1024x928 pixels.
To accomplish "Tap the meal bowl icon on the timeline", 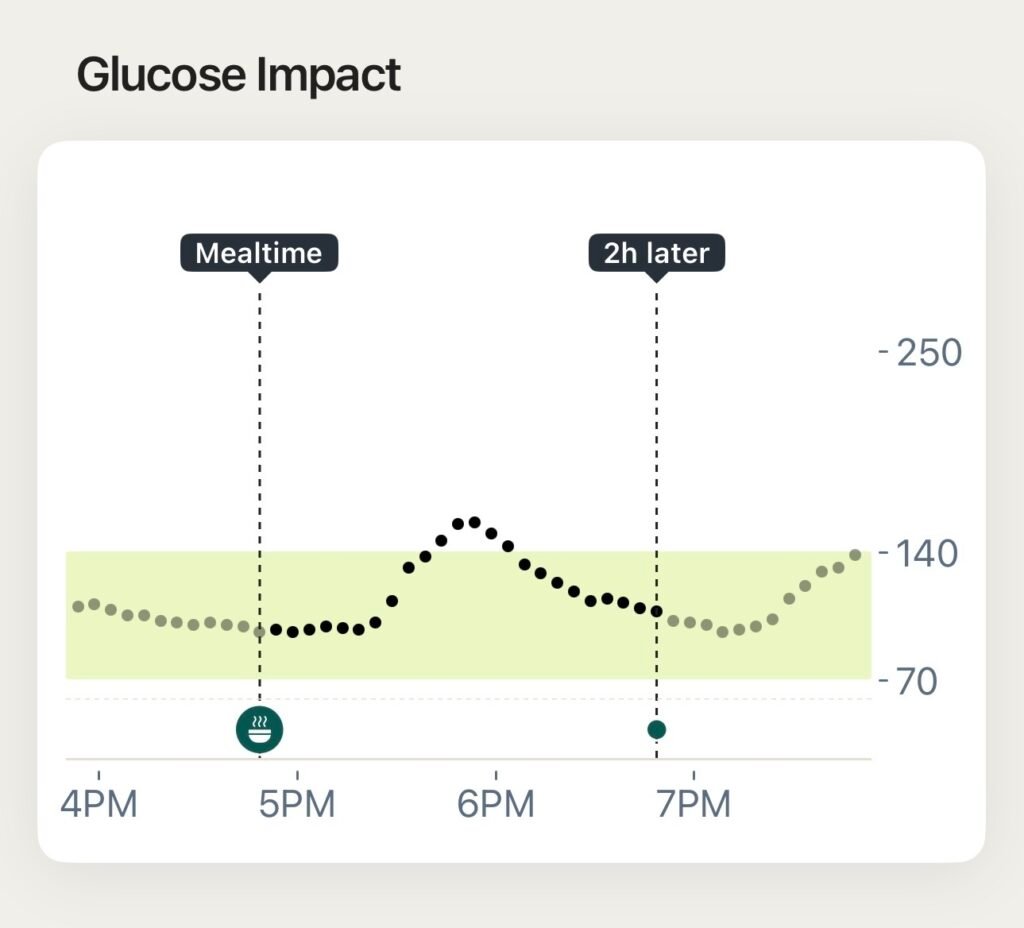I will point(260,730).
